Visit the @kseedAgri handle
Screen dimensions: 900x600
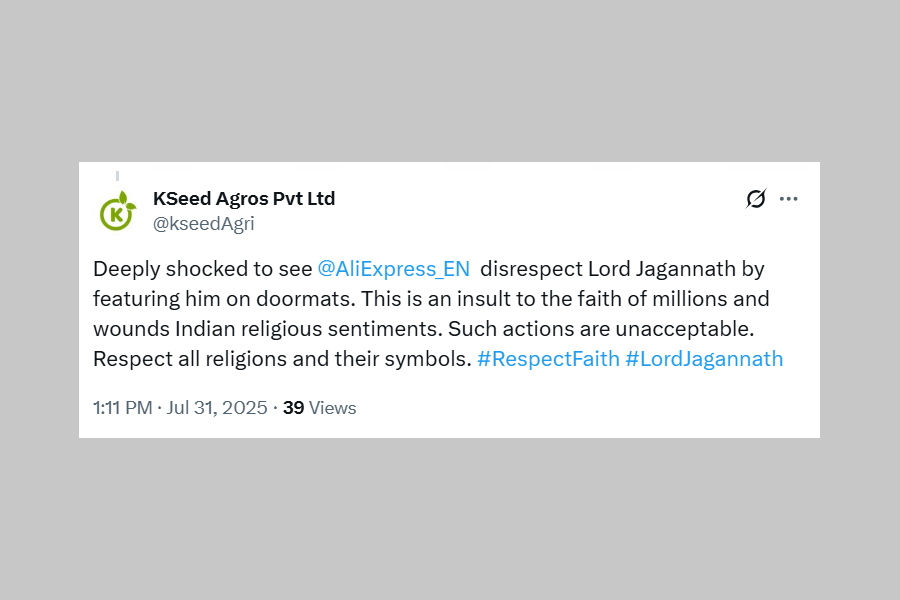(x=204, y=224)
